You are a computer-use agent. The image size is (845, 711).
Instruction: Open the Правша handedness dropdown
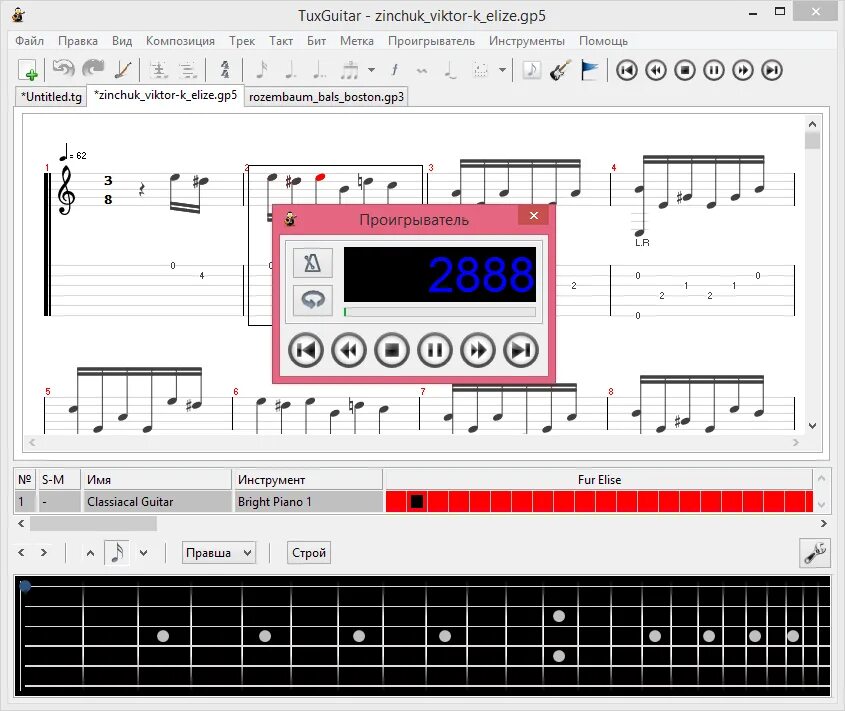point(219,553)
